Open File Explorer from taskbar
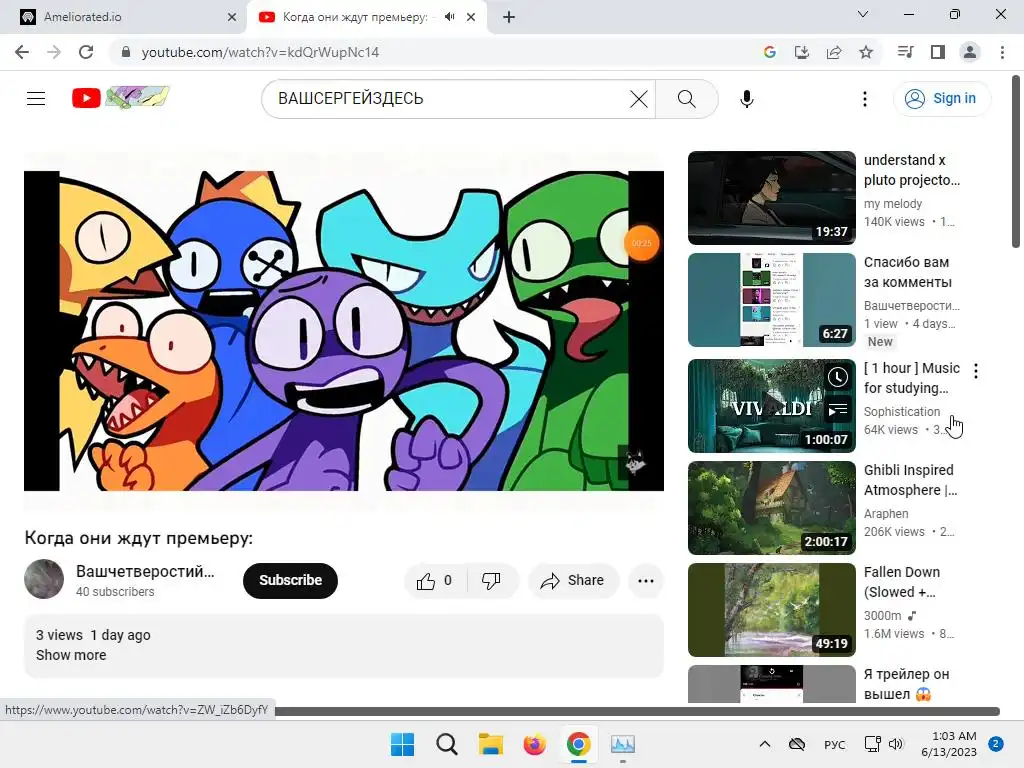The image size is (1024, 768). tap(490, 744)
